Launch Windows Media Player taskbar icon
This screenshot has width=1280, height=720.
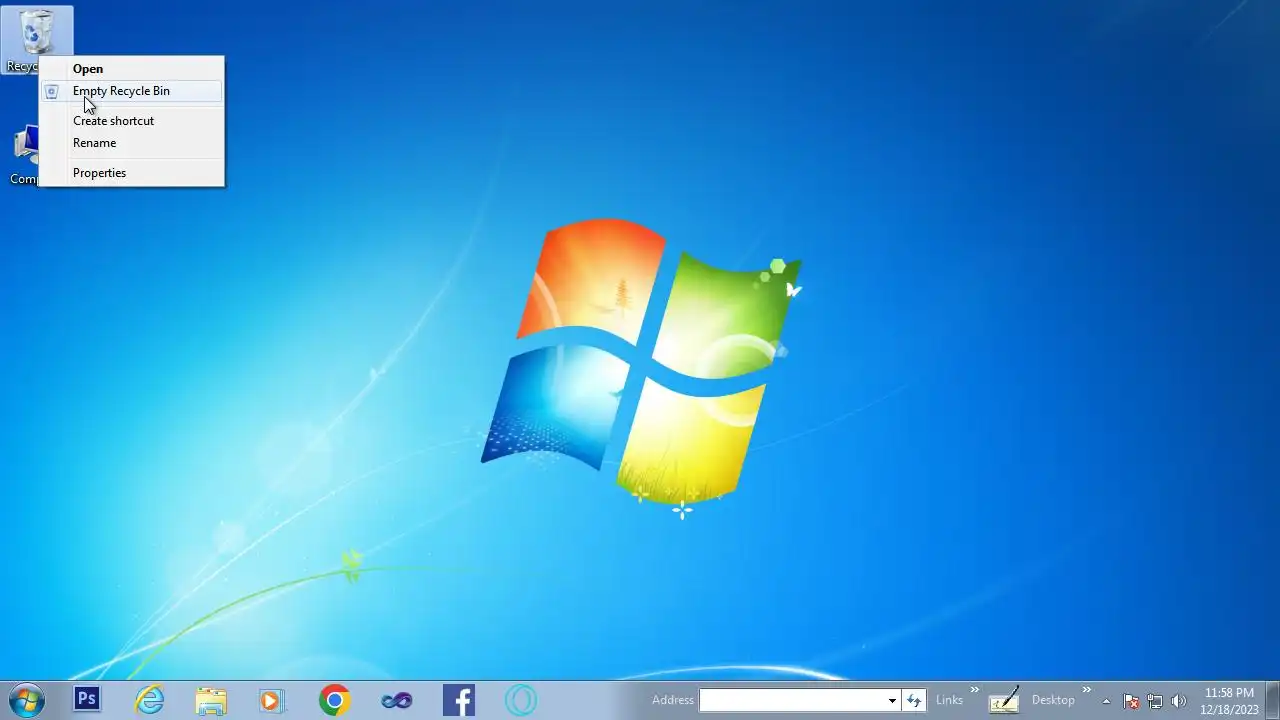(272, 700)
